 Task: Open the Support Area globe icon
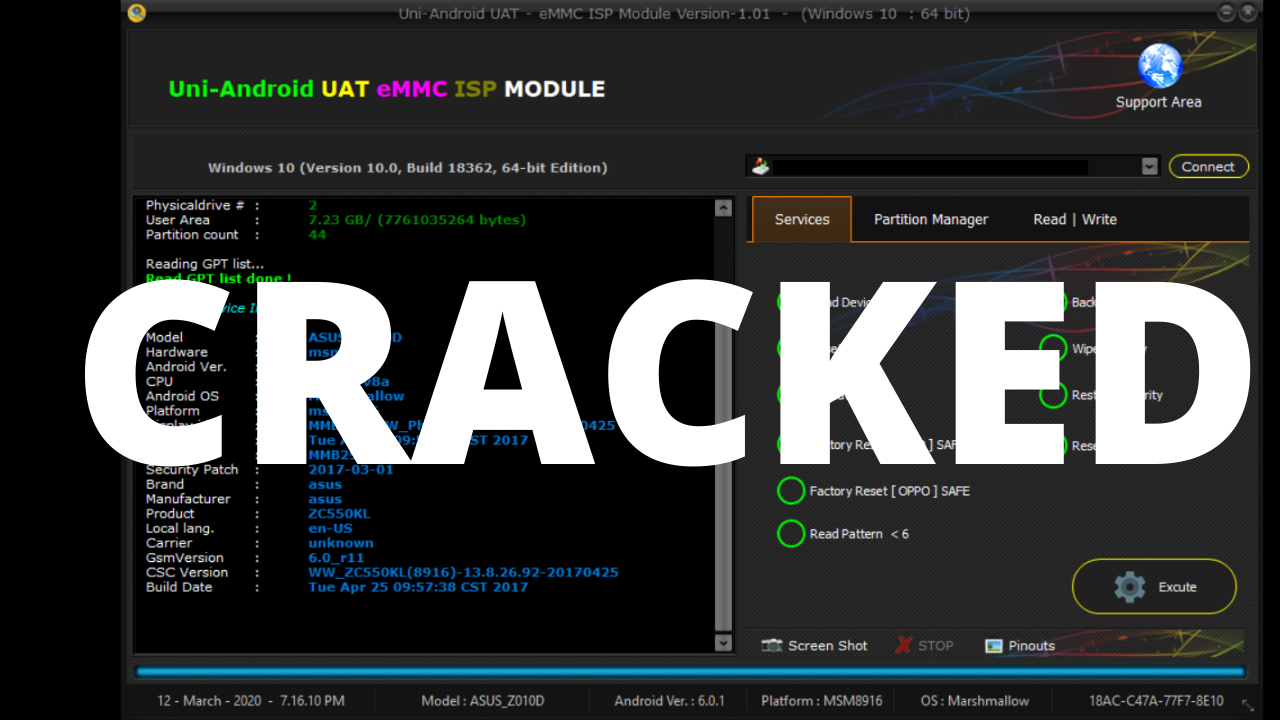coord(1160,66)
